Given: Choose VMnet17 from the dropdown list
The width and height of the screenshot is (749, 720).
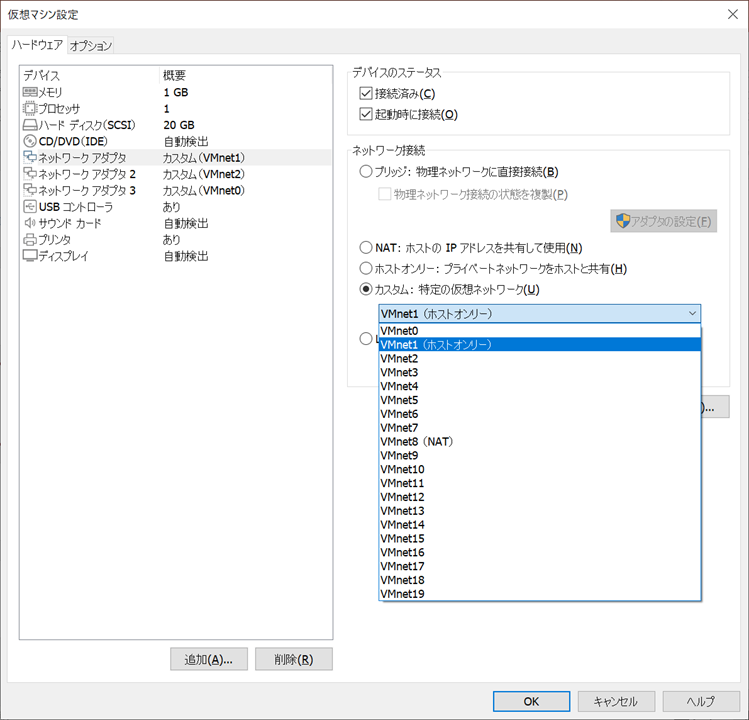Looking at the screenshot, I should click(x=540, y=566).
